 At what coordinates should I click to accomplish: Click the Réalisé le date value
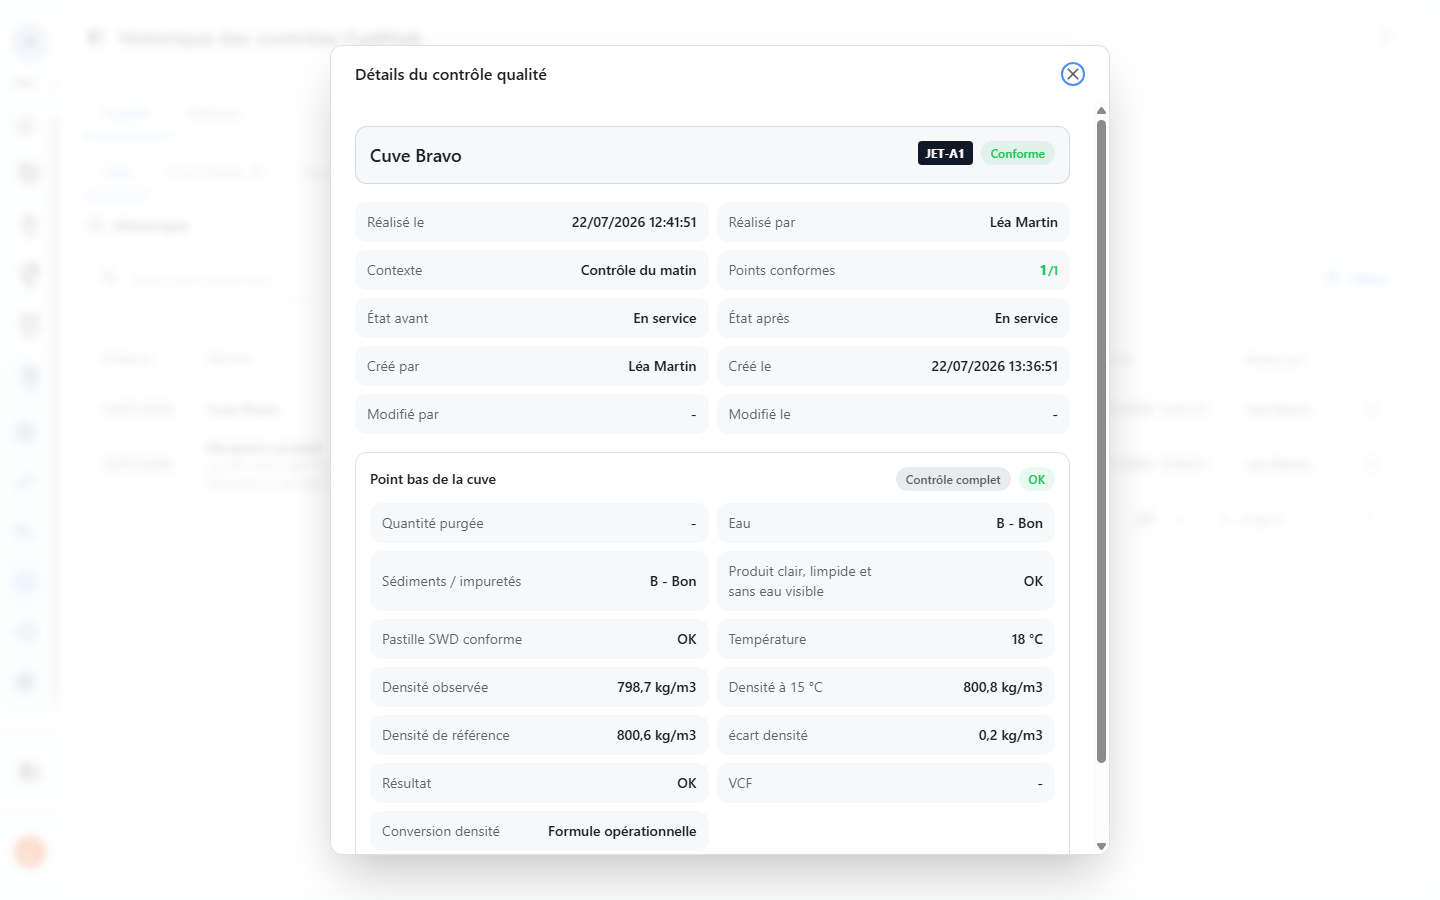coord(634,222)
